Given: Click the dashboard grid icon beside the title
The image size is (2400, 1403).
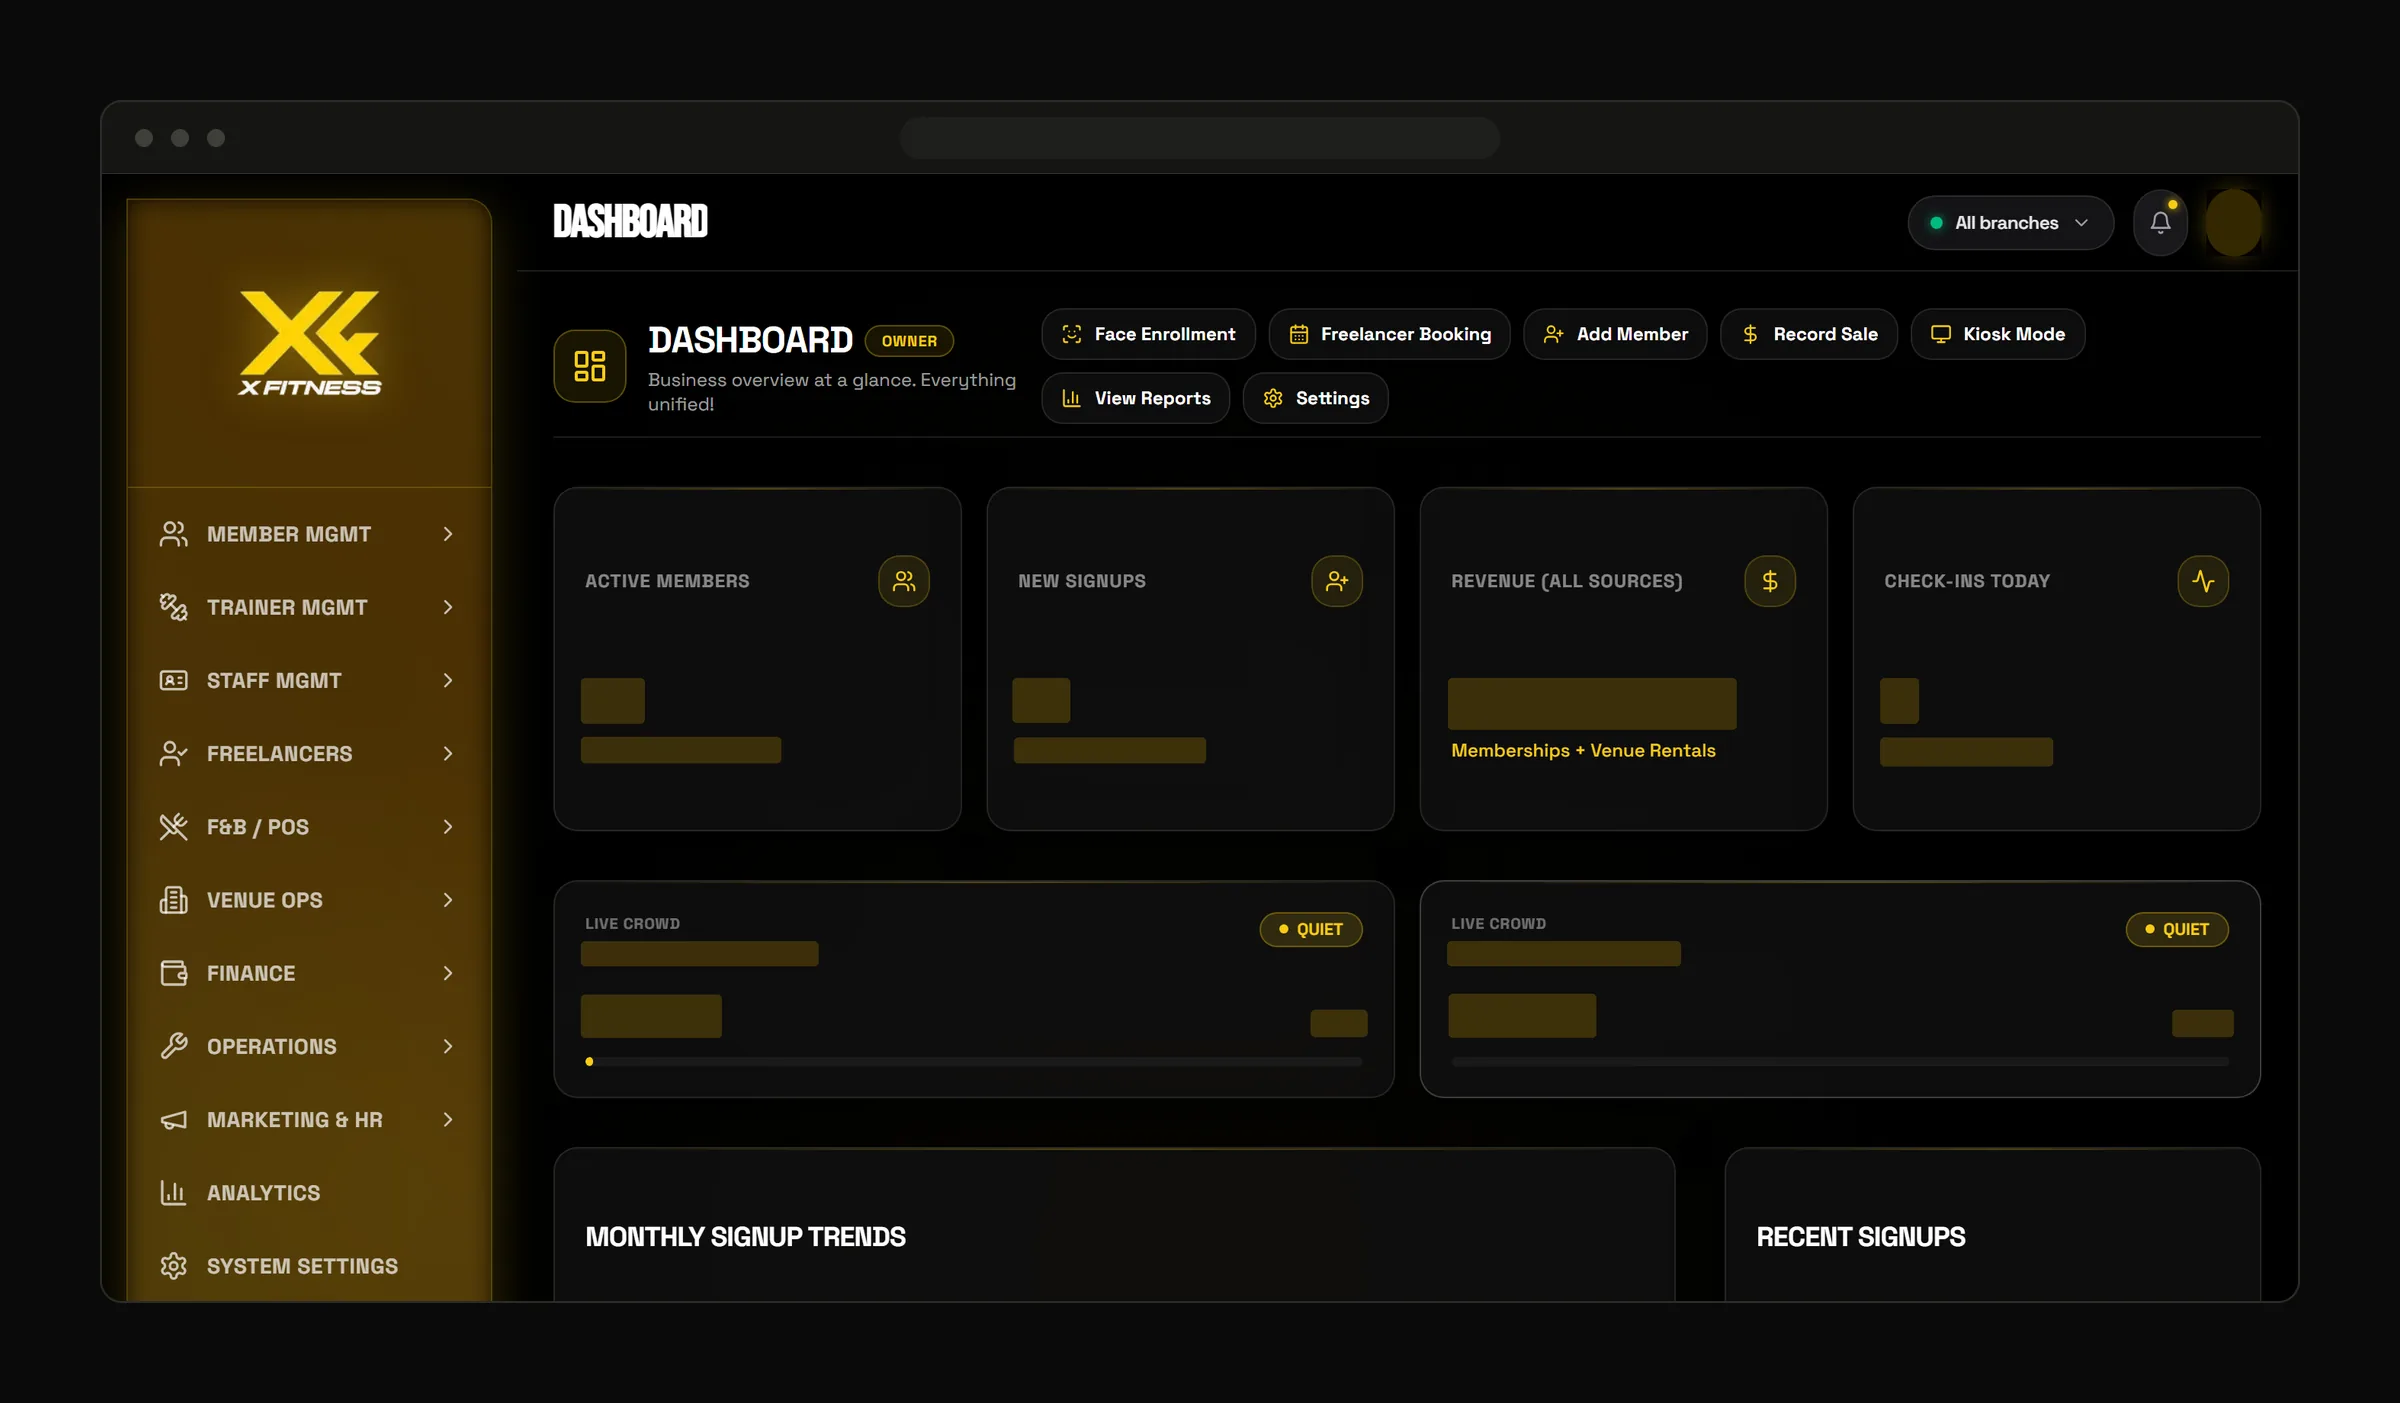Looking at the screenshot, I should tap(590, 366).
